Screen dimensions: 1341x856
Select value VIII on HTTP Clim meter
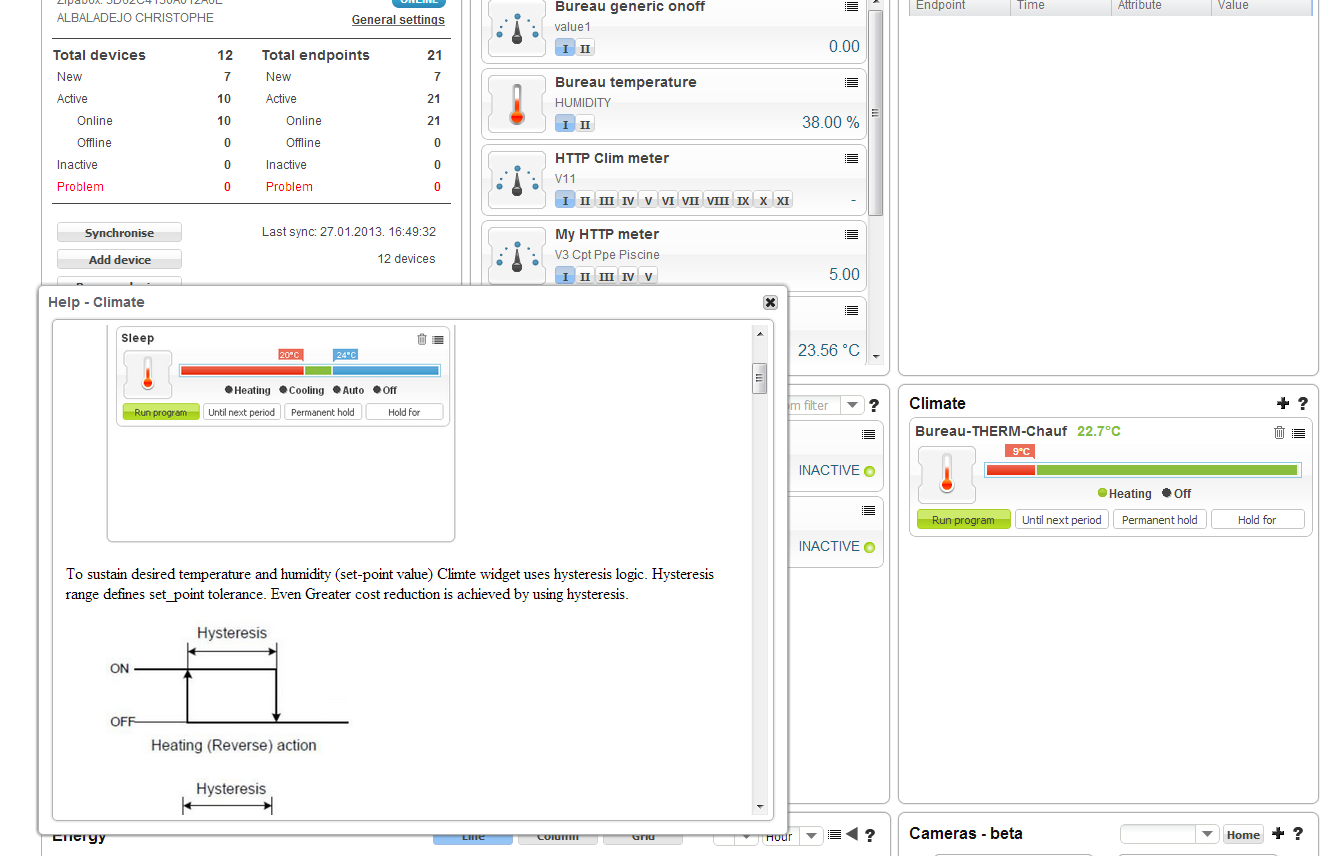tap(717, 200)
